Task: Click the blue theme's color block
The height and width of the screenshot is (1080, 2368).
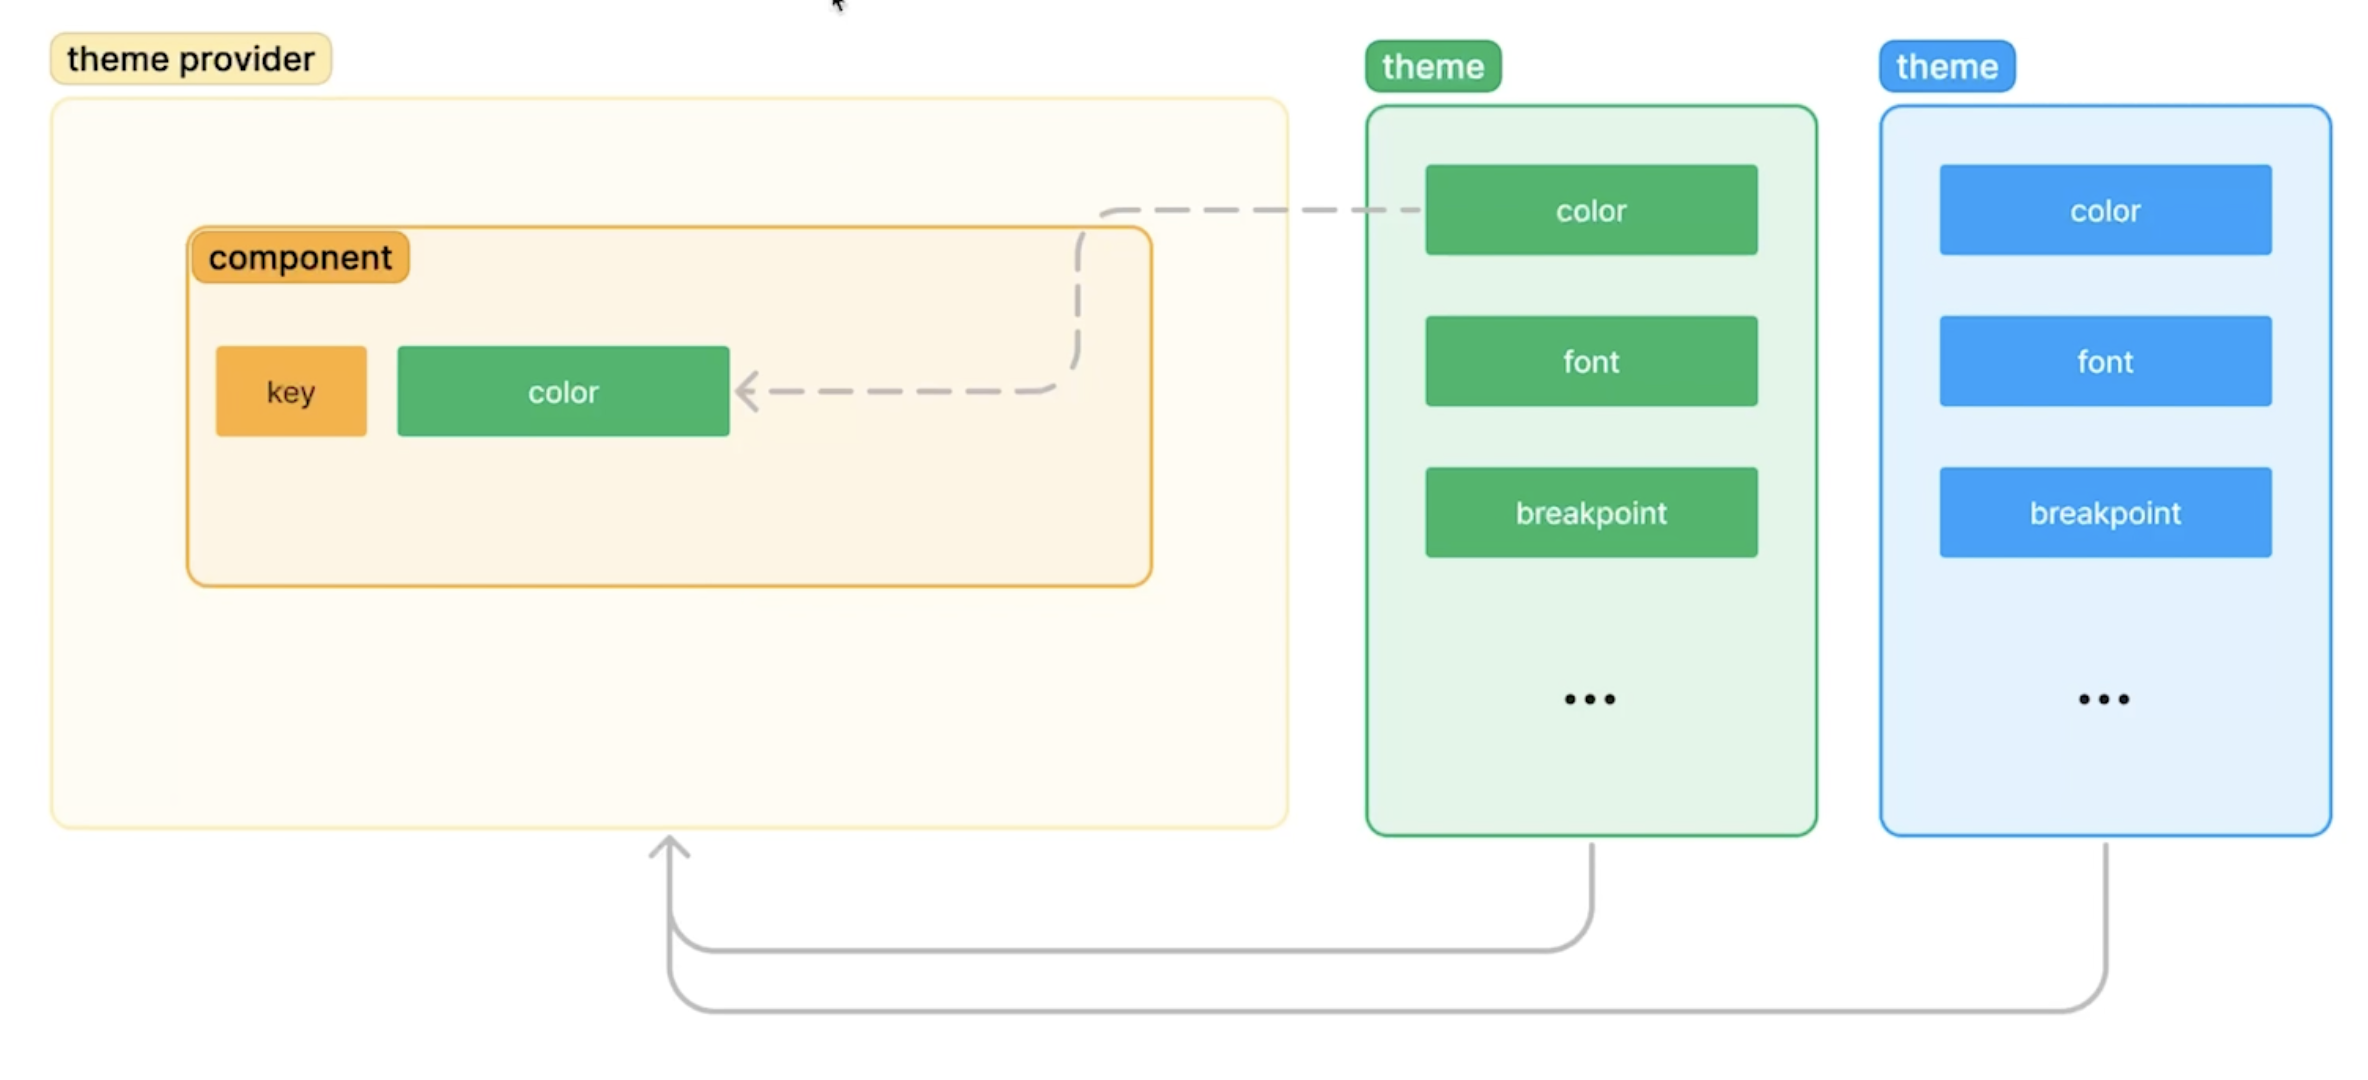Action: tap(2104, 210)
